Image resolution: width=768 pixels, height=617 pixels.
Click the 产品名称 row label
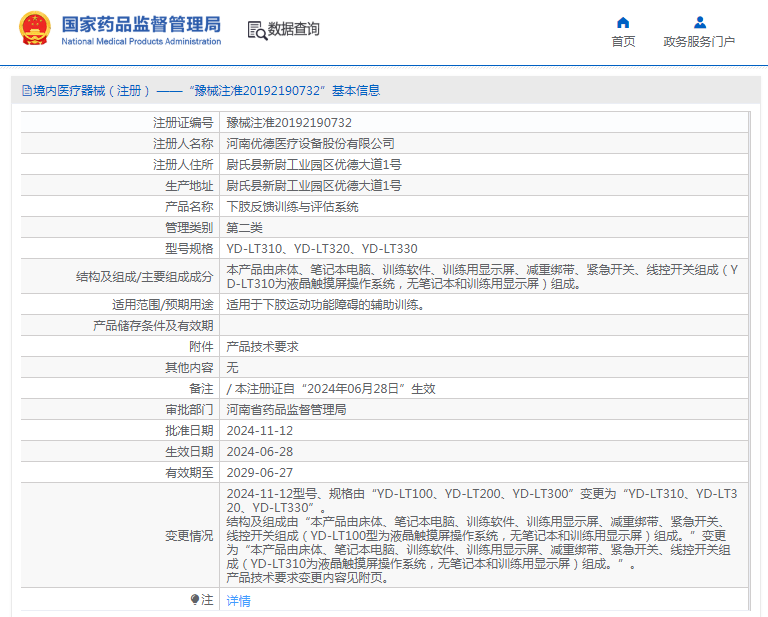pyautogui.click(x=189, y=207)
